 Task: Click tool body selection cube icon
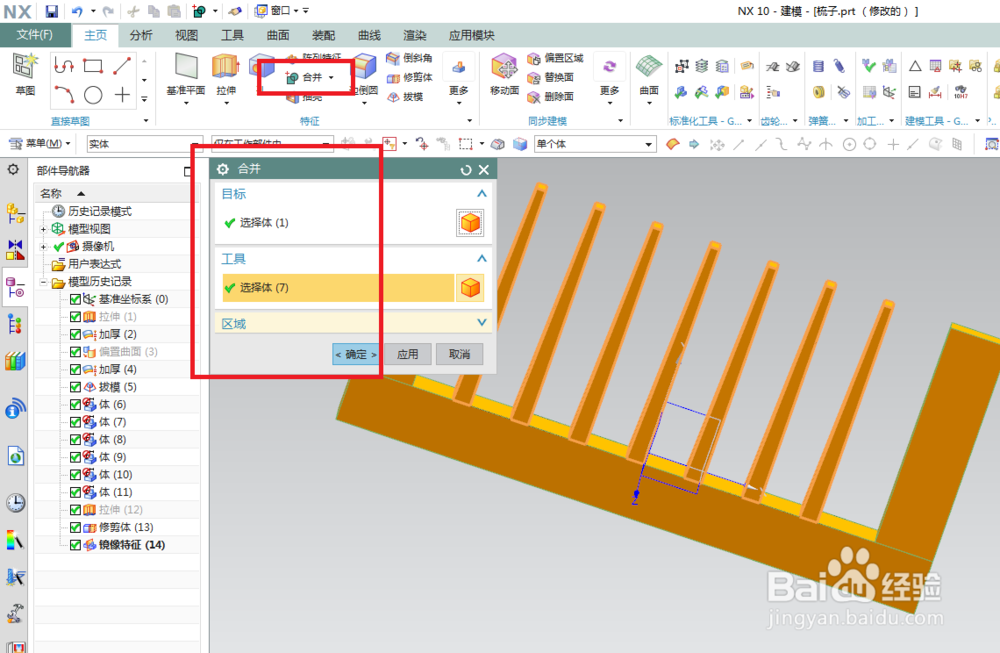pyautogui.click(x=470, y=288)
